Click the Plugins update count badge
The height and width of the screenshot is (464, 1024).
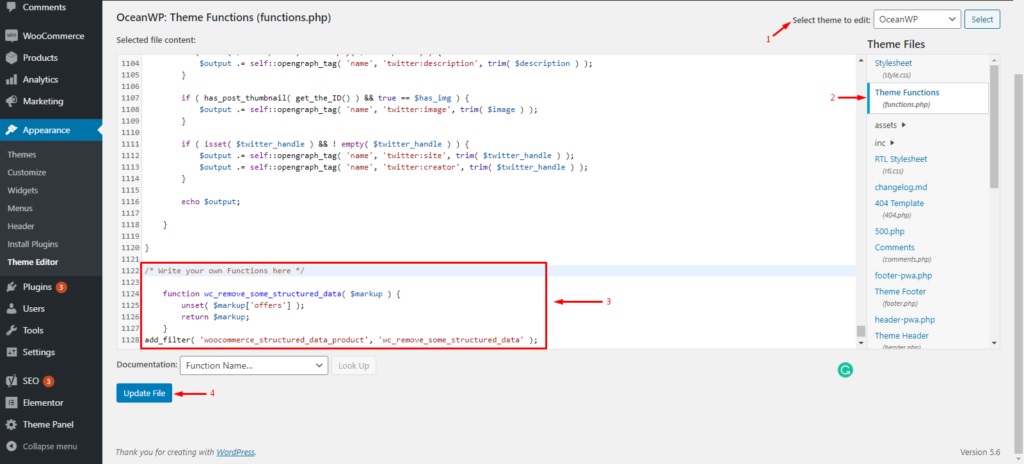61,287
